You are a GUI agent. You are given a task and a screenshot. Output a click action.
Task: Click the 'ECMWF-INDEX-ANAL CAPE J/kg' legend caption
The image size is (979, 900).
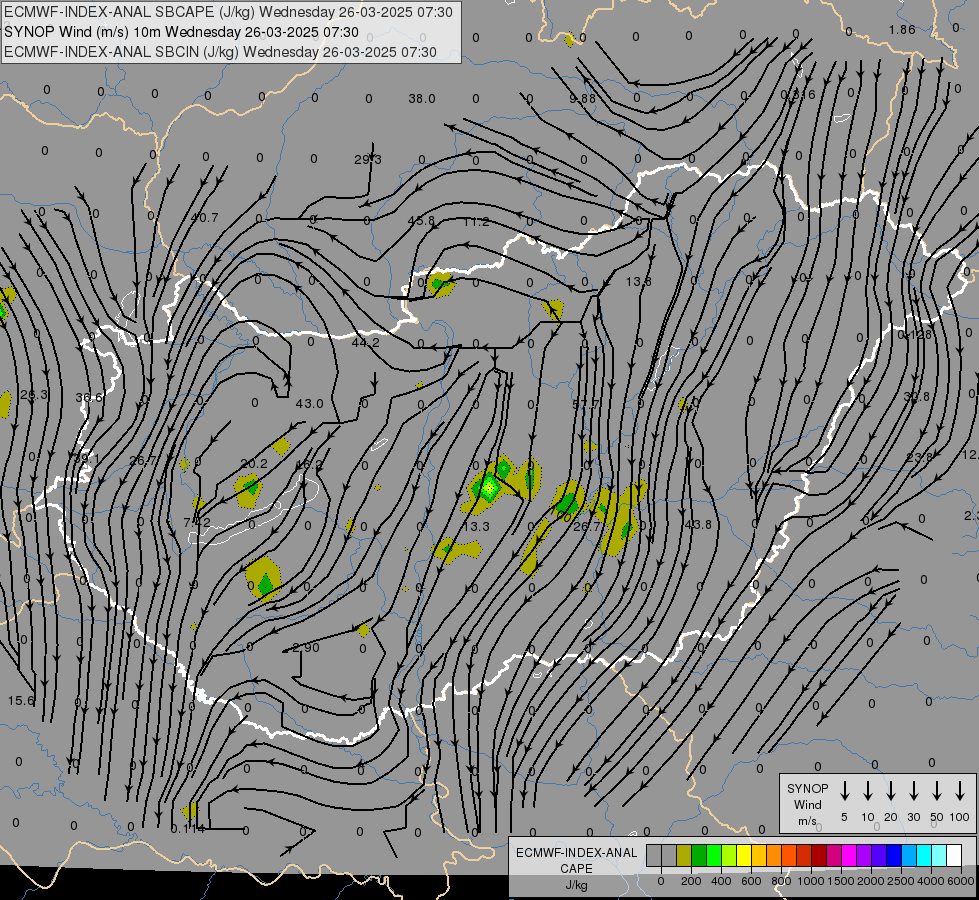point(576,869)
